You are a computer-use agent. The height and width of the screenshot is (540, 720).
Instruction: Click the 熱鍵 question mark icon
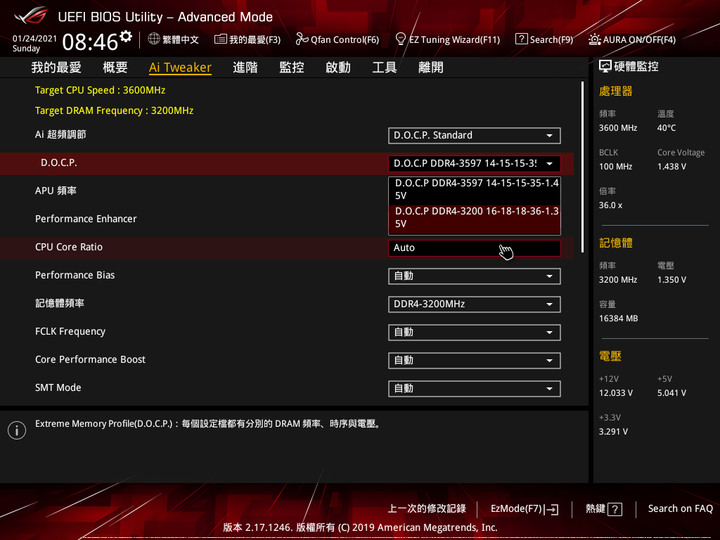click(x=615, y=509)
